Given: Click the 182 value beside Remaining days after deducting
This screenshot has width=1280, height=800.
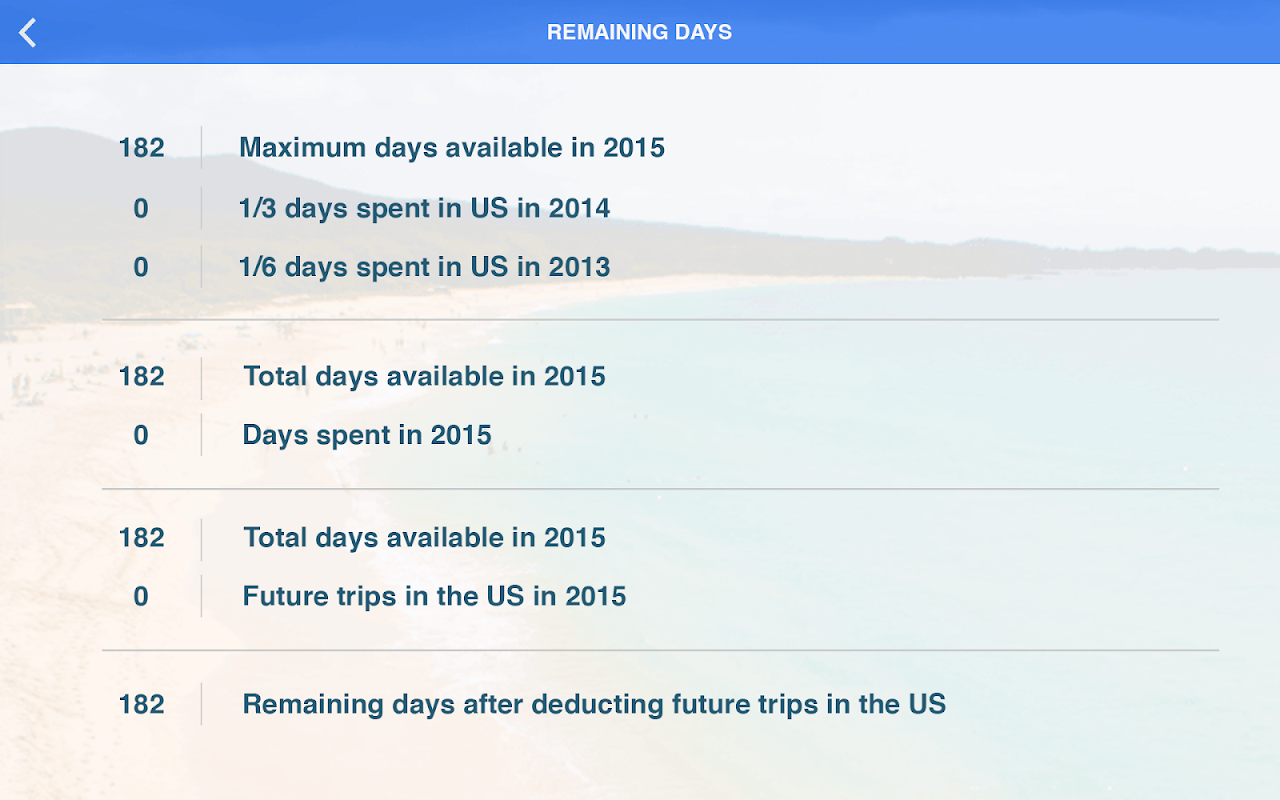Looking at the screenshot, I should 141,704.
